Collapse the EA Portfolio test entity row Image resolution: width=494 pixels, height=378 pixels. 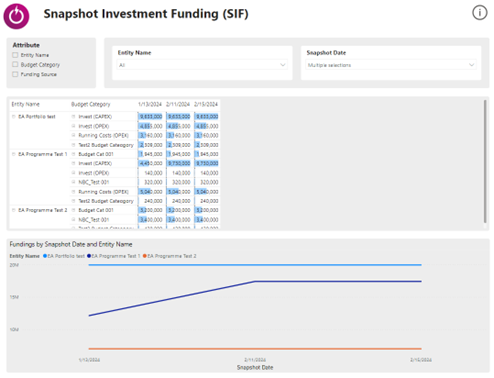14,117
